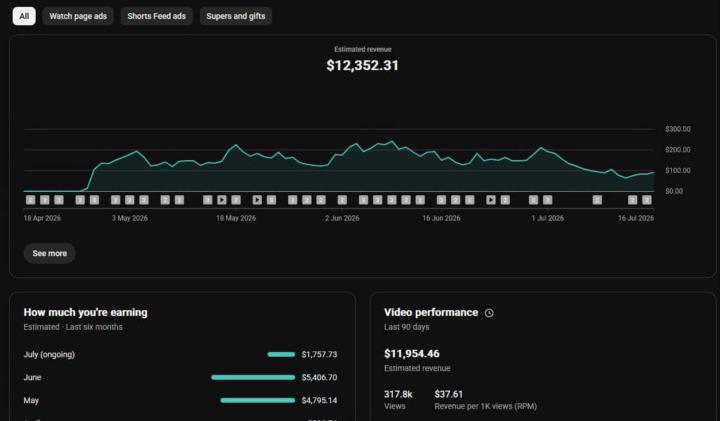
Task: Click the Last 90 days subtitle
Action: (x=406, y=327)
